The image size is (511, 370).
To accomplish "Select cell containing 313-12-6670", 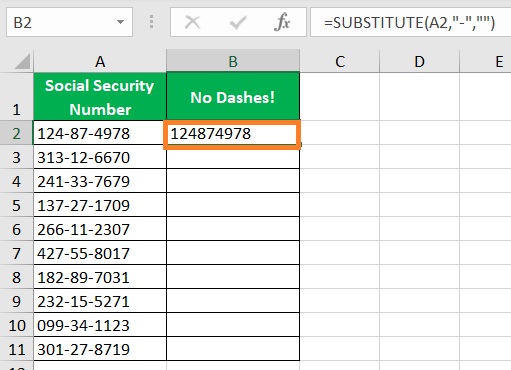I will click(100, 157).
